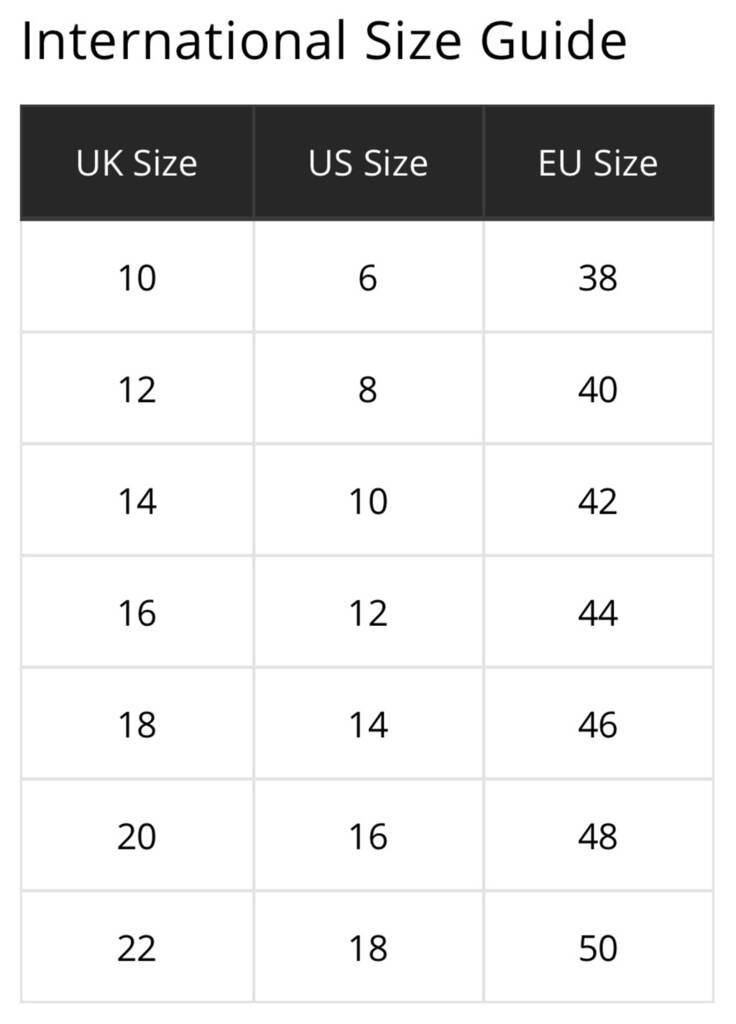Click UK size 16 cell
The width and height of the screenshot is (736, 1024).
pyautogui.click(x=136, y=612)
